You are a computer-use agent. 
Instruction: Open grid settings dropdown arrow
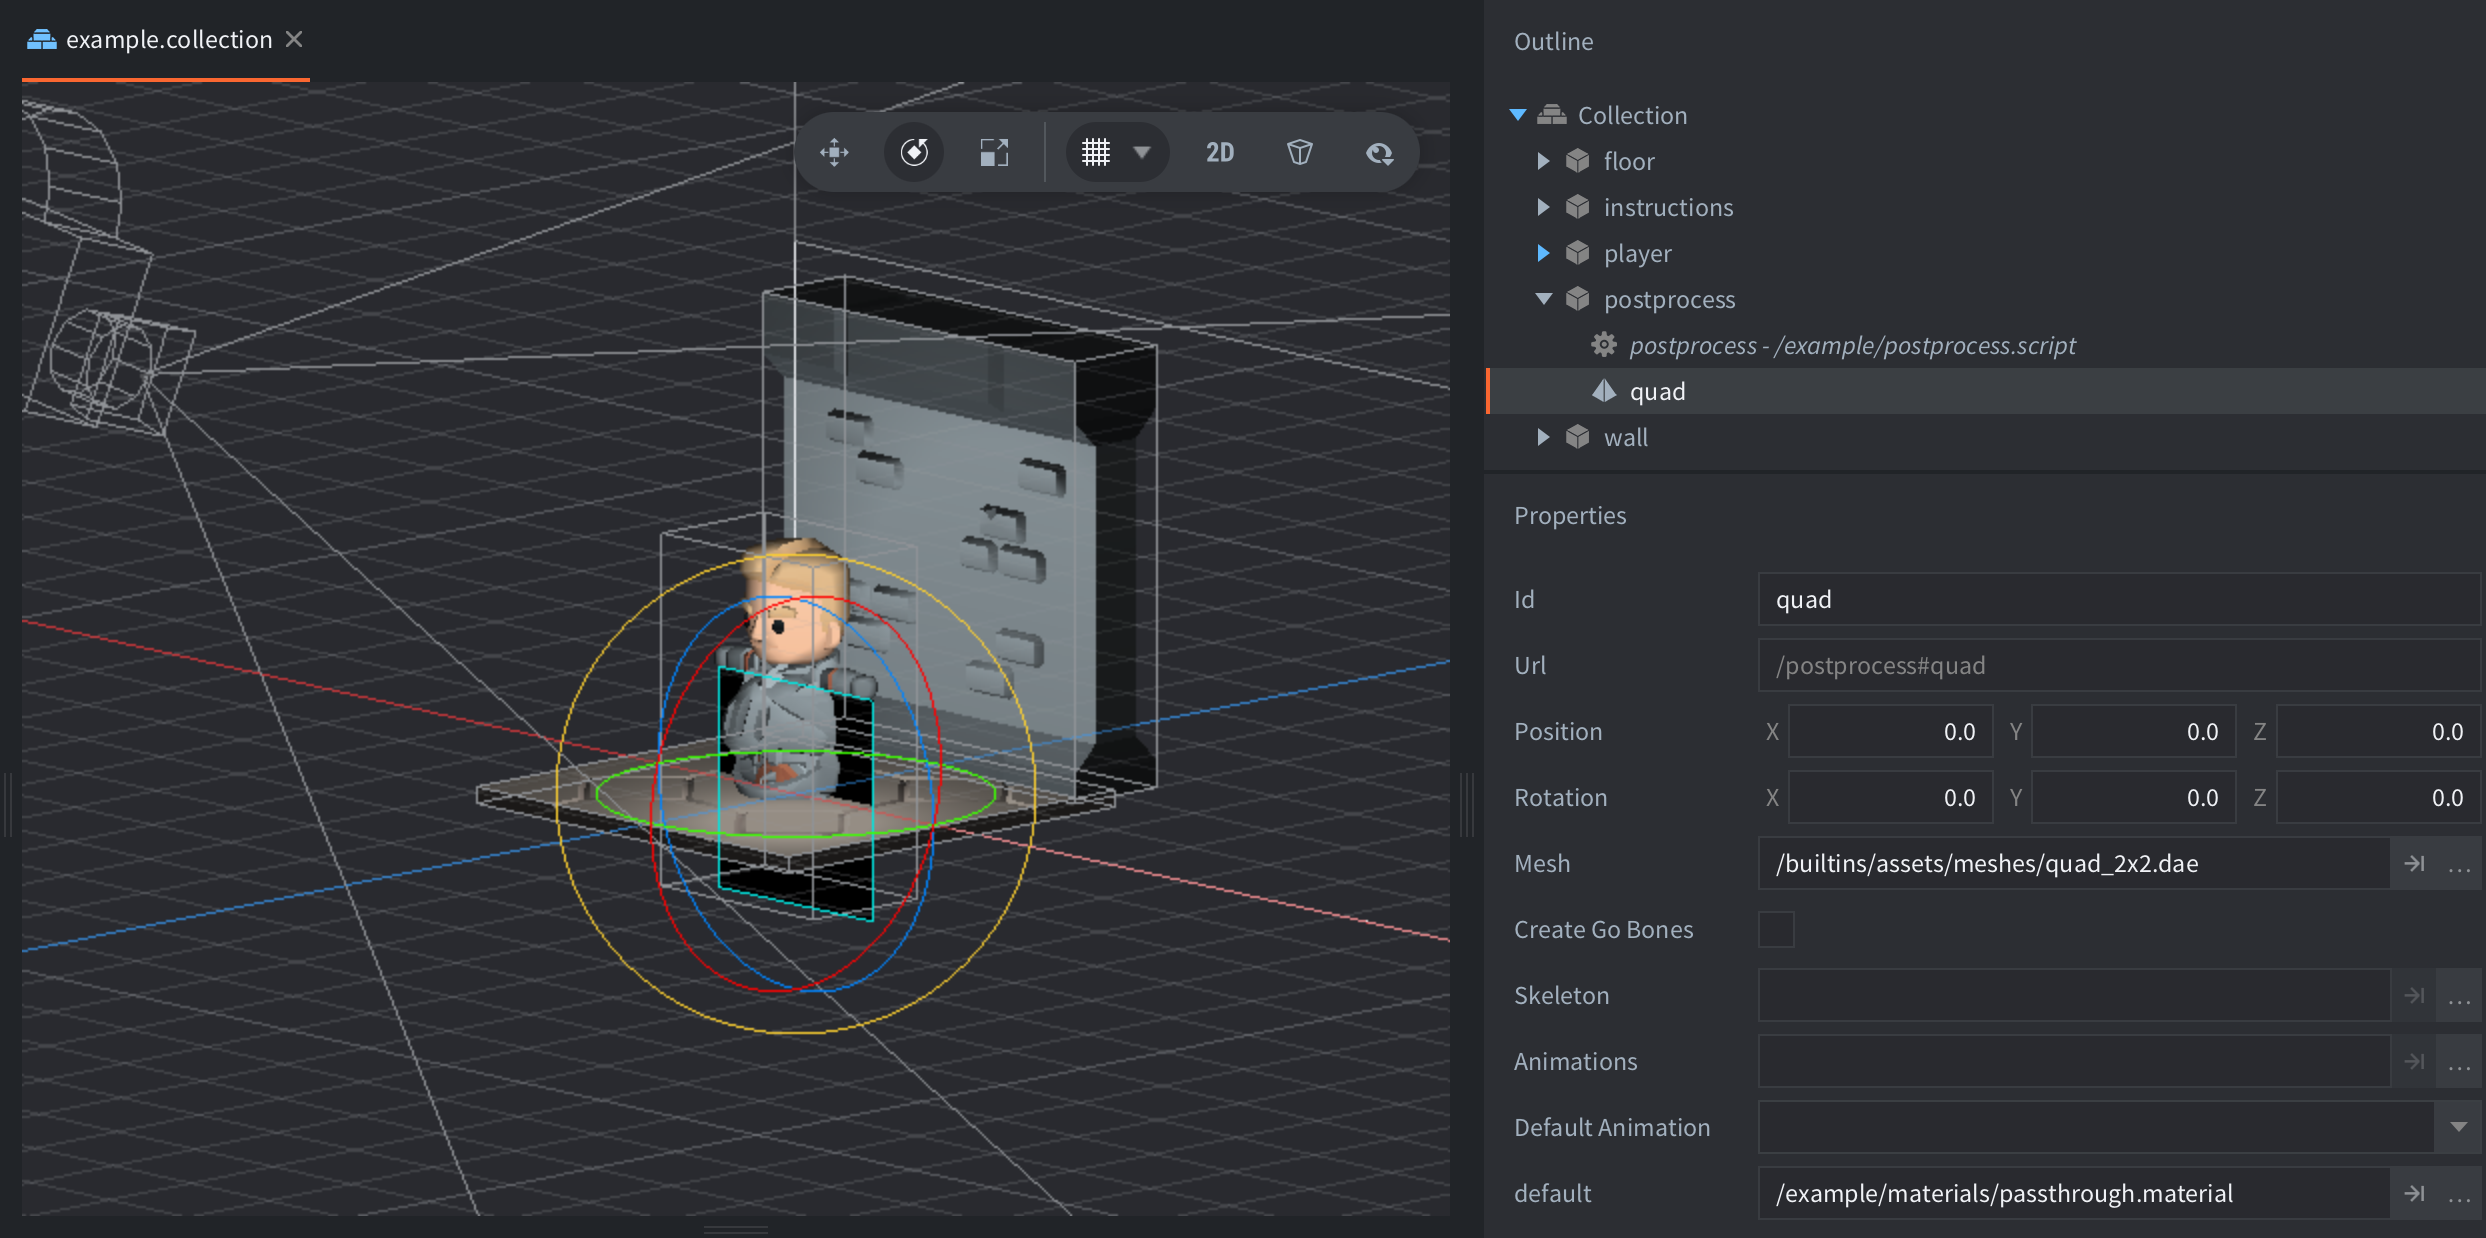point(1142,152)
